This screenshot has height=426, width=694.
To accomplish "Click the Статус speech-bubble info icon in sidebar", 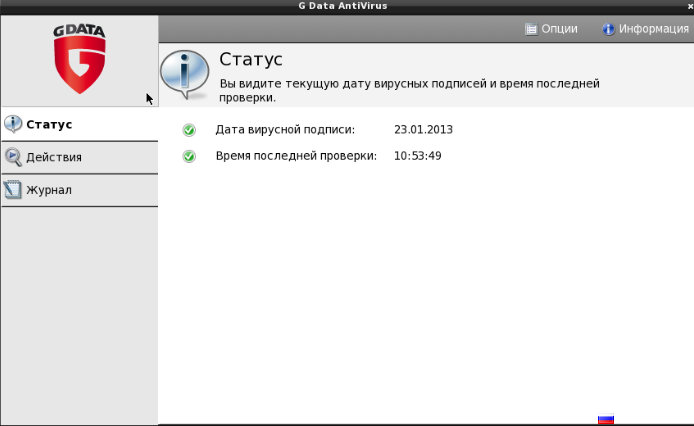I will (13, 124).
